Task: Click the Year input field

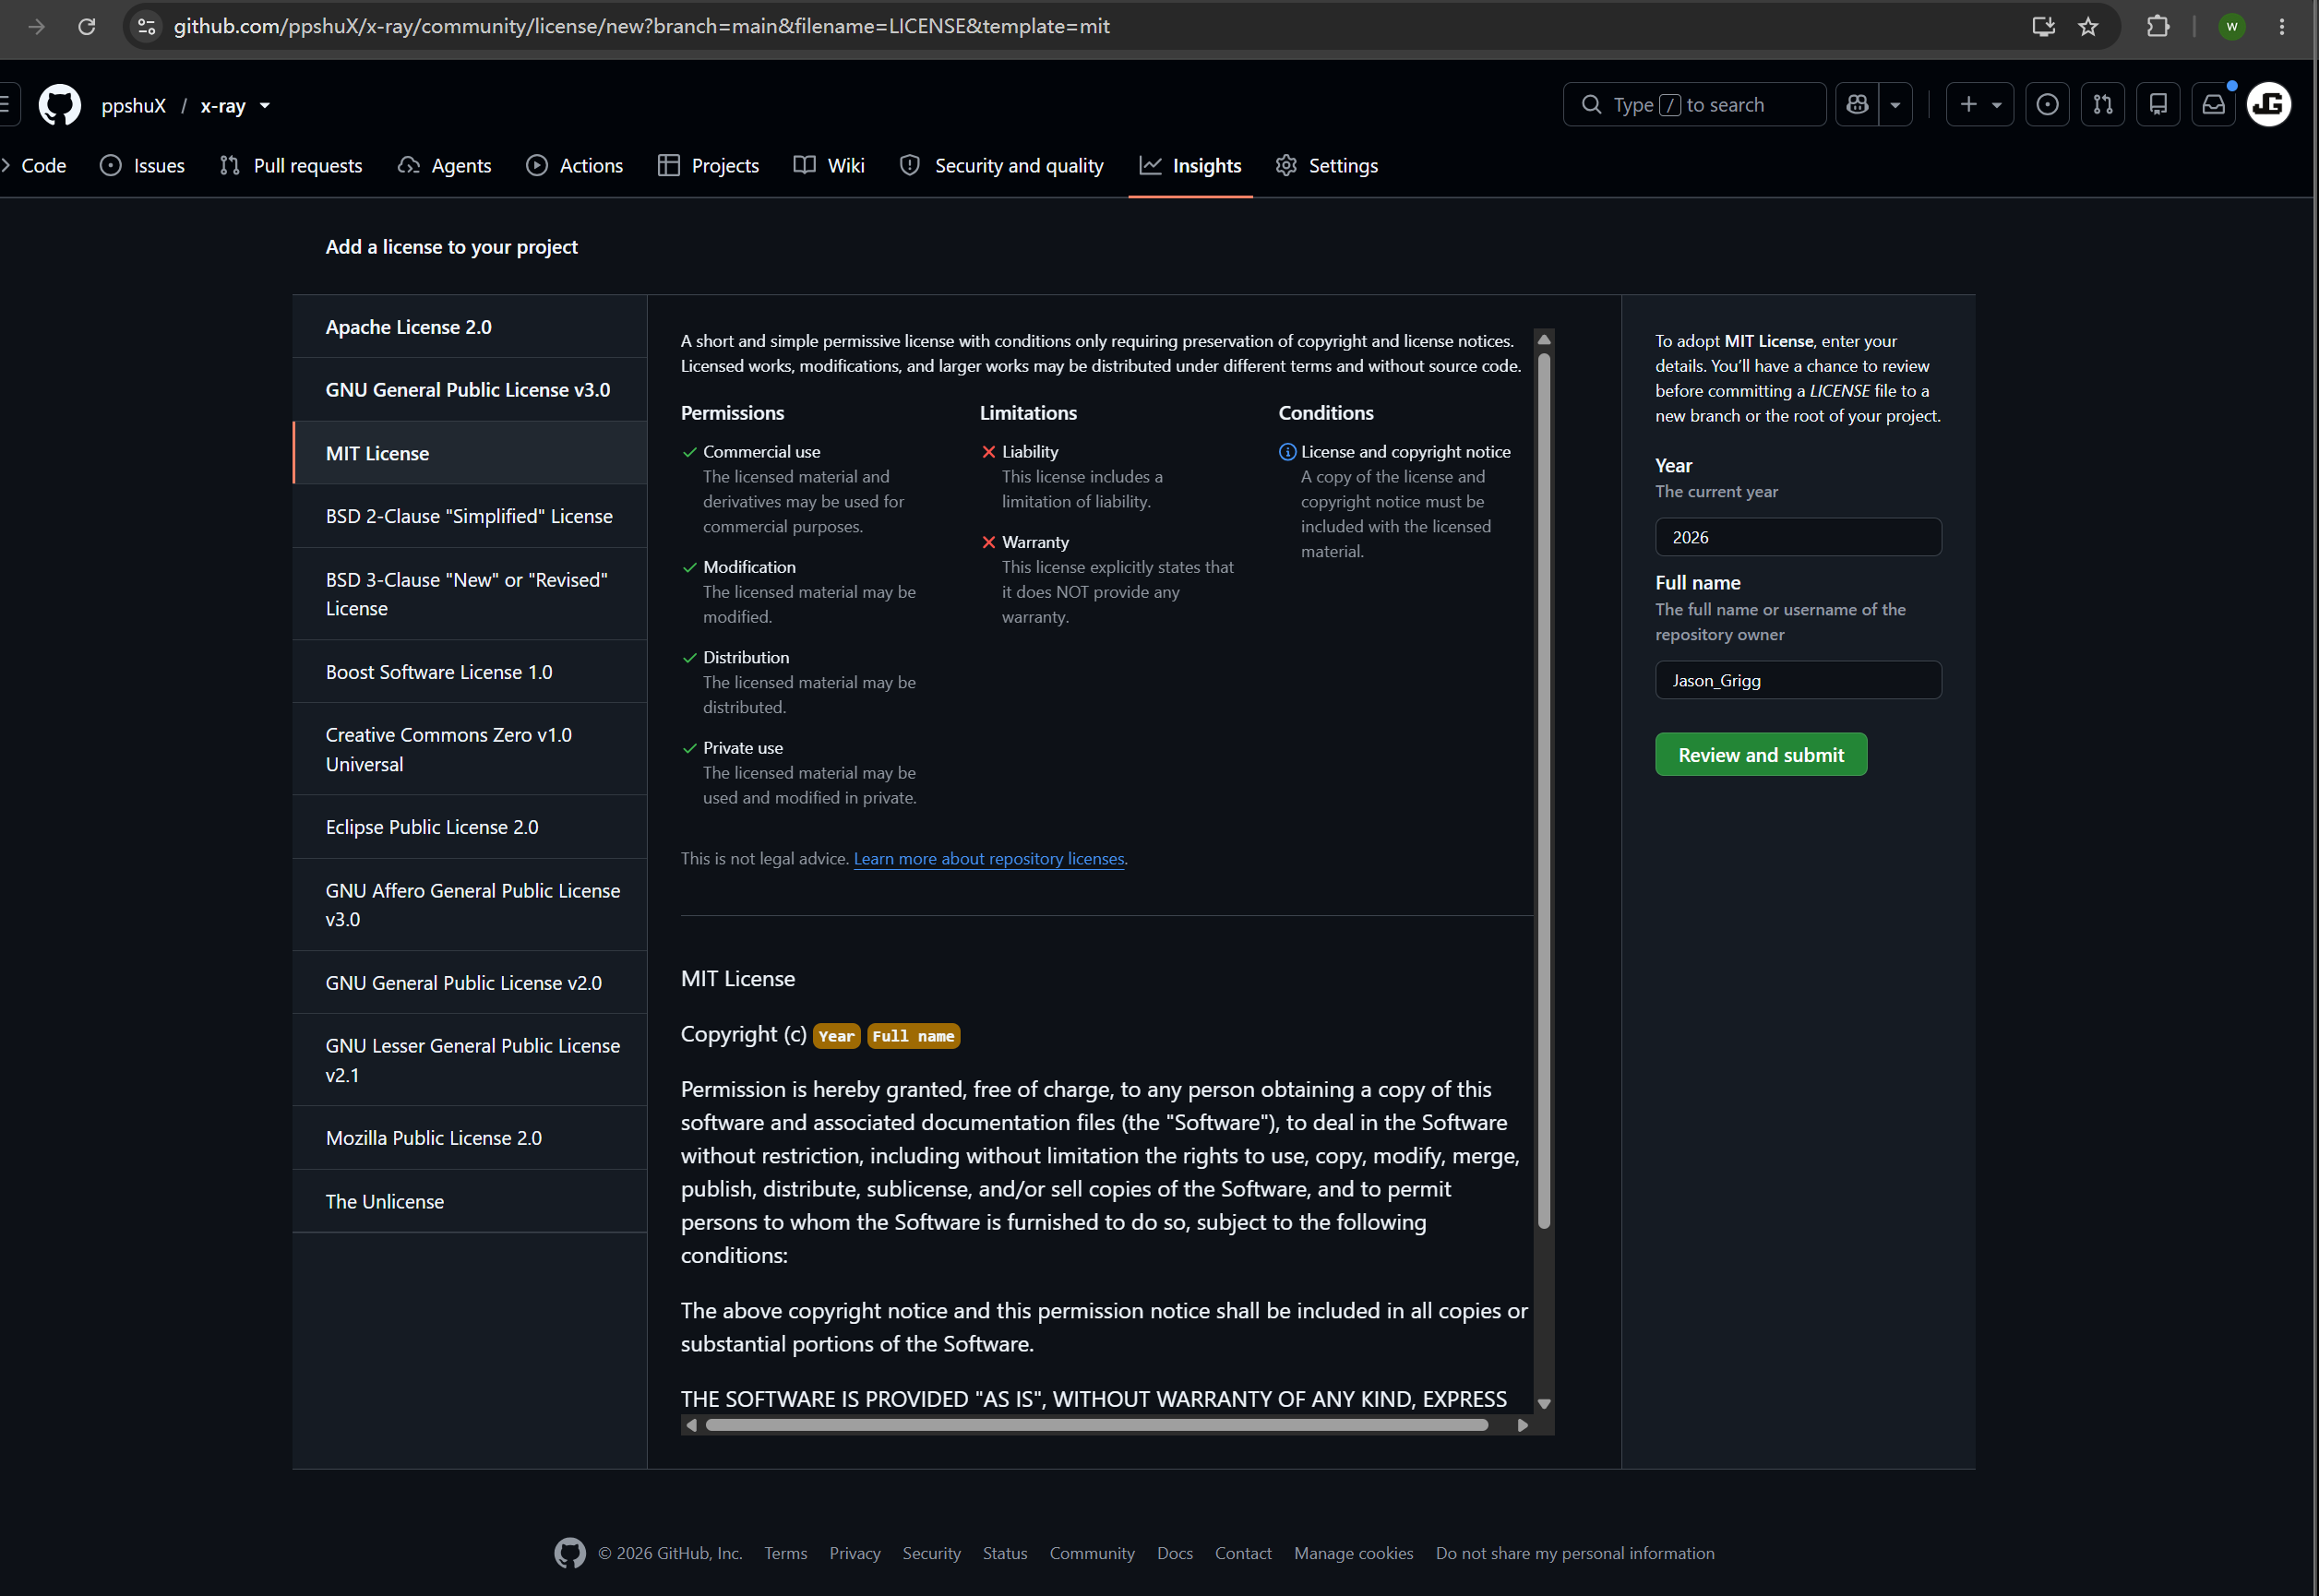Action: point(1798,537)
